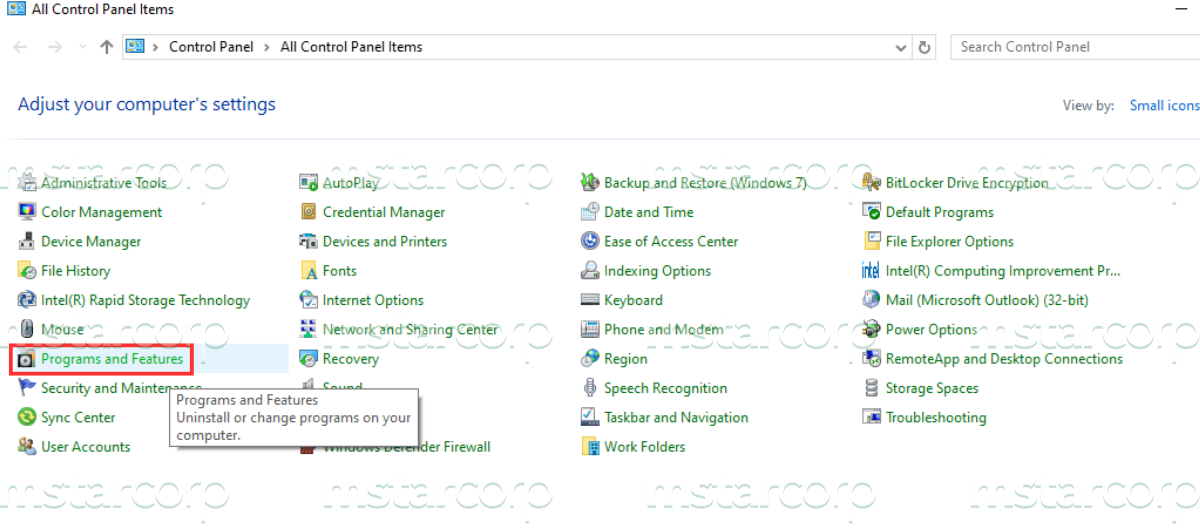
Task: Click the Control Panel icon in address bar
Action: [x=135, y=47]
